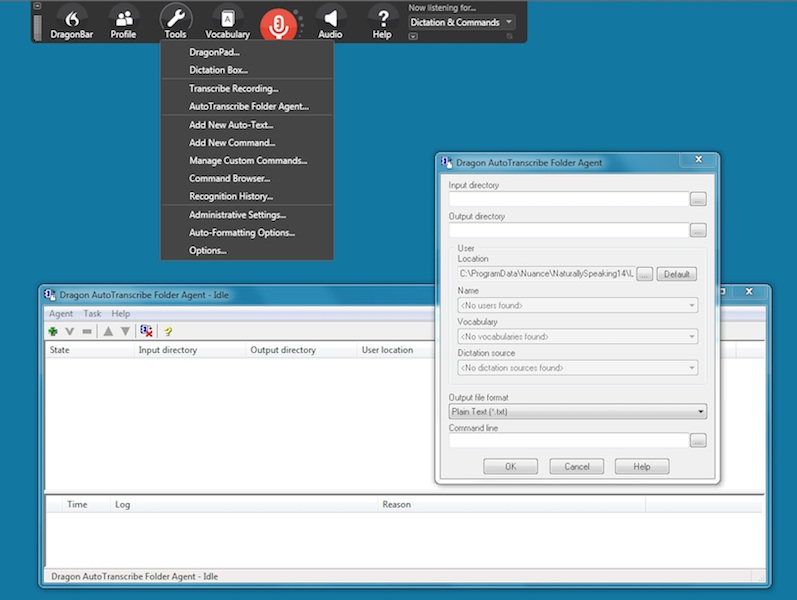Screen dimensions: 797x600
Task: Click the Help question mark in DragonBar
Action: point(382,18)
